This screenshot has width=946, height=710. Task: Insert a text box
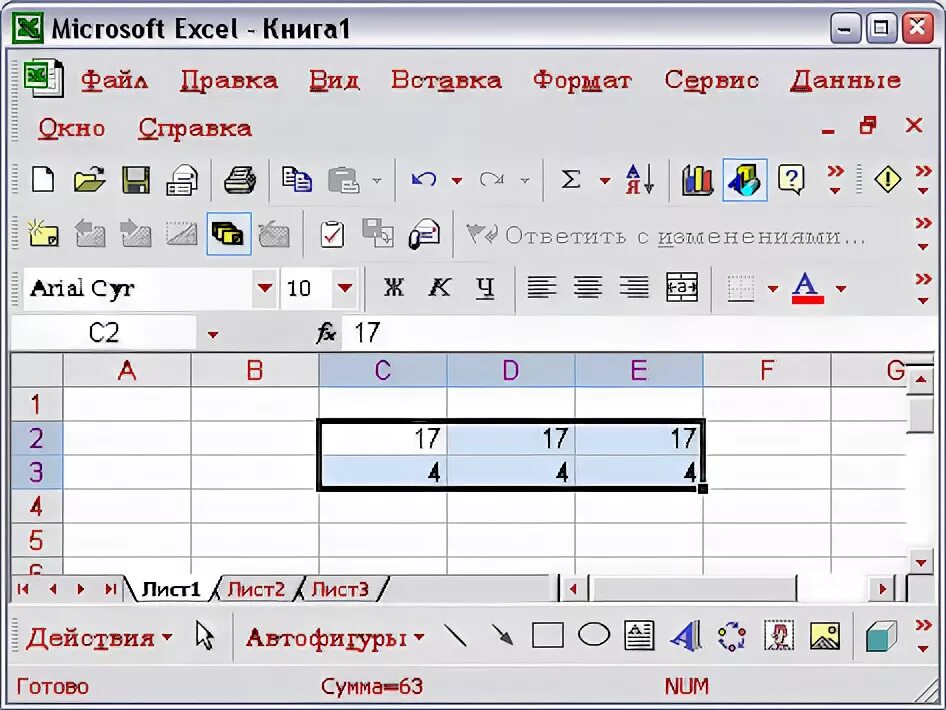[639, 635]
